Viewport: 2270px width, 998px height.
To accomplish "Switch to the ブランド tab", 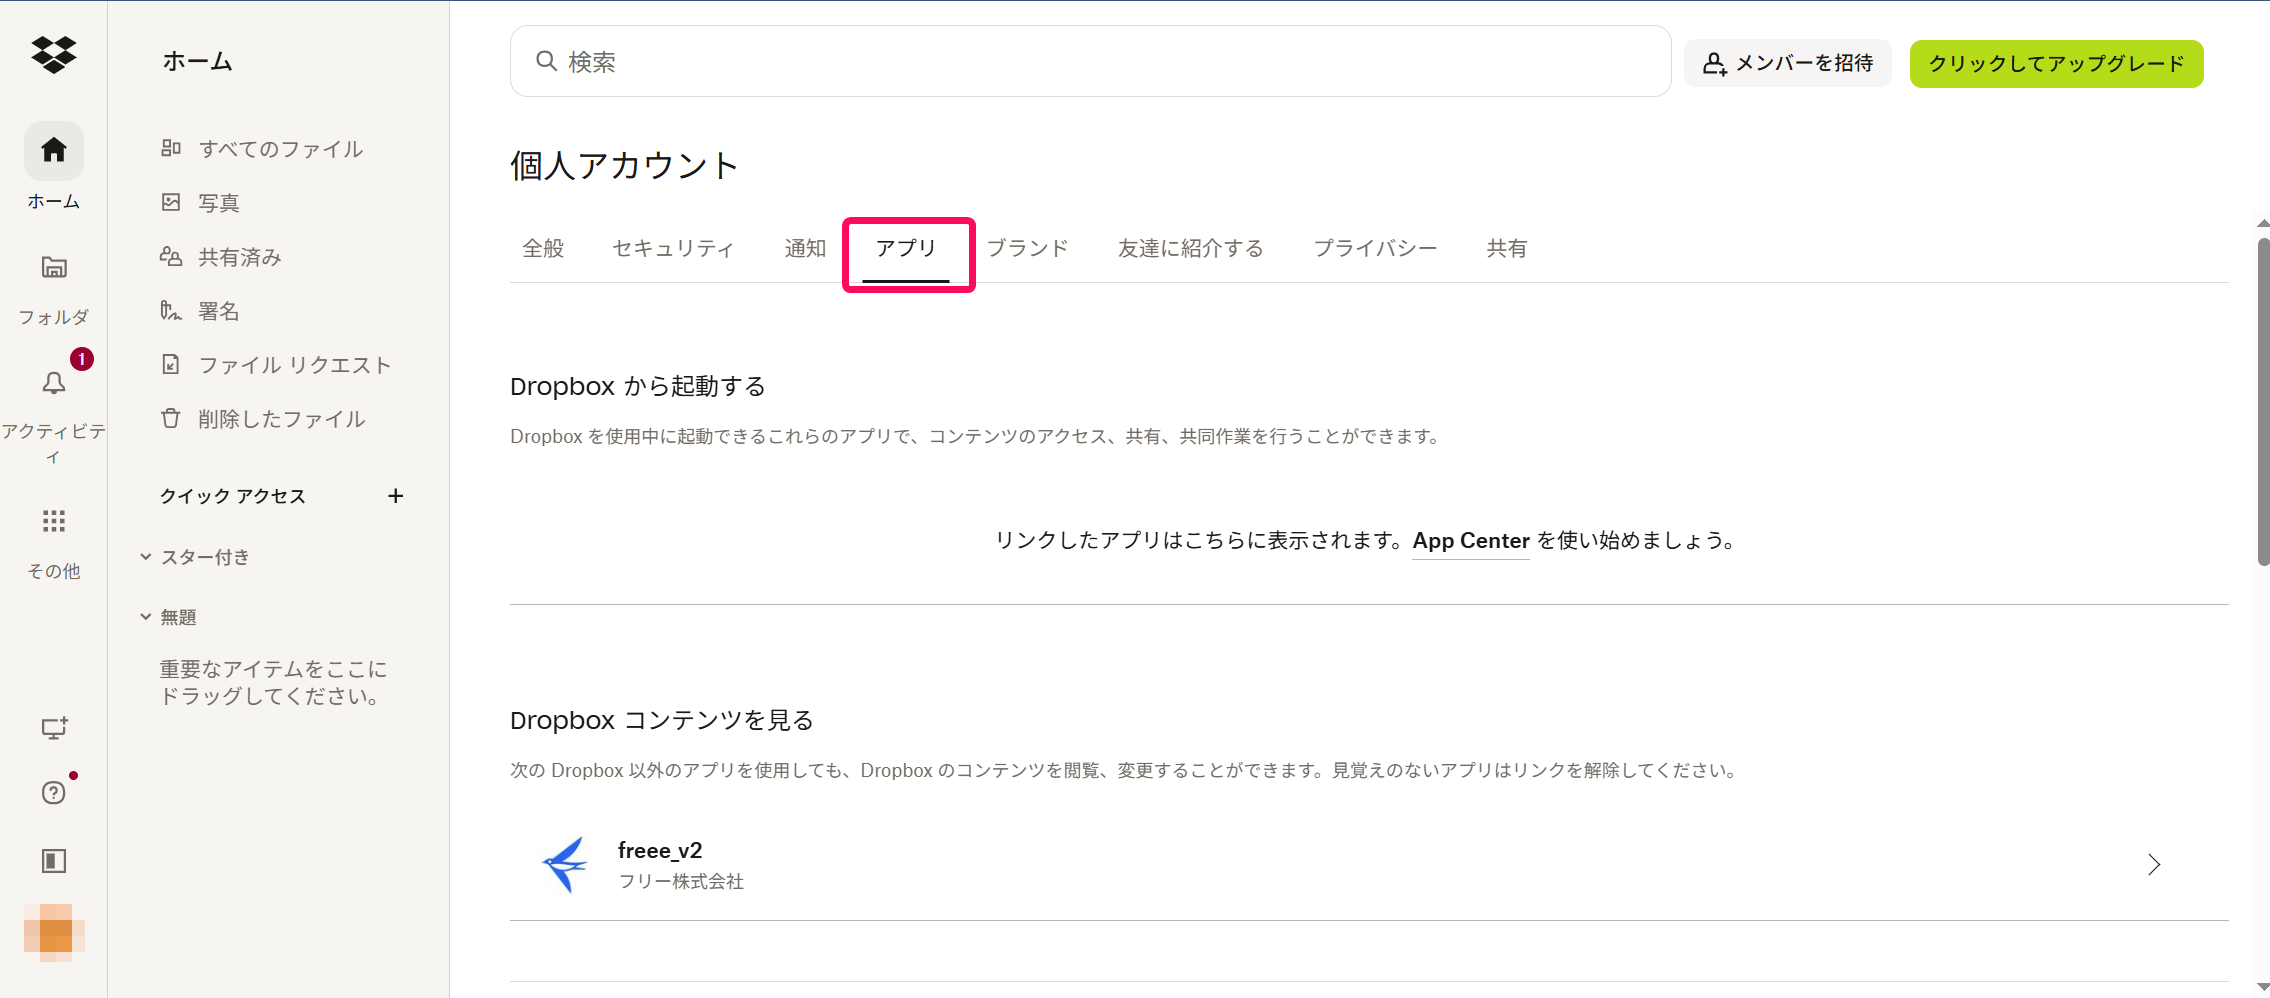I will [x=1028, y=248].
